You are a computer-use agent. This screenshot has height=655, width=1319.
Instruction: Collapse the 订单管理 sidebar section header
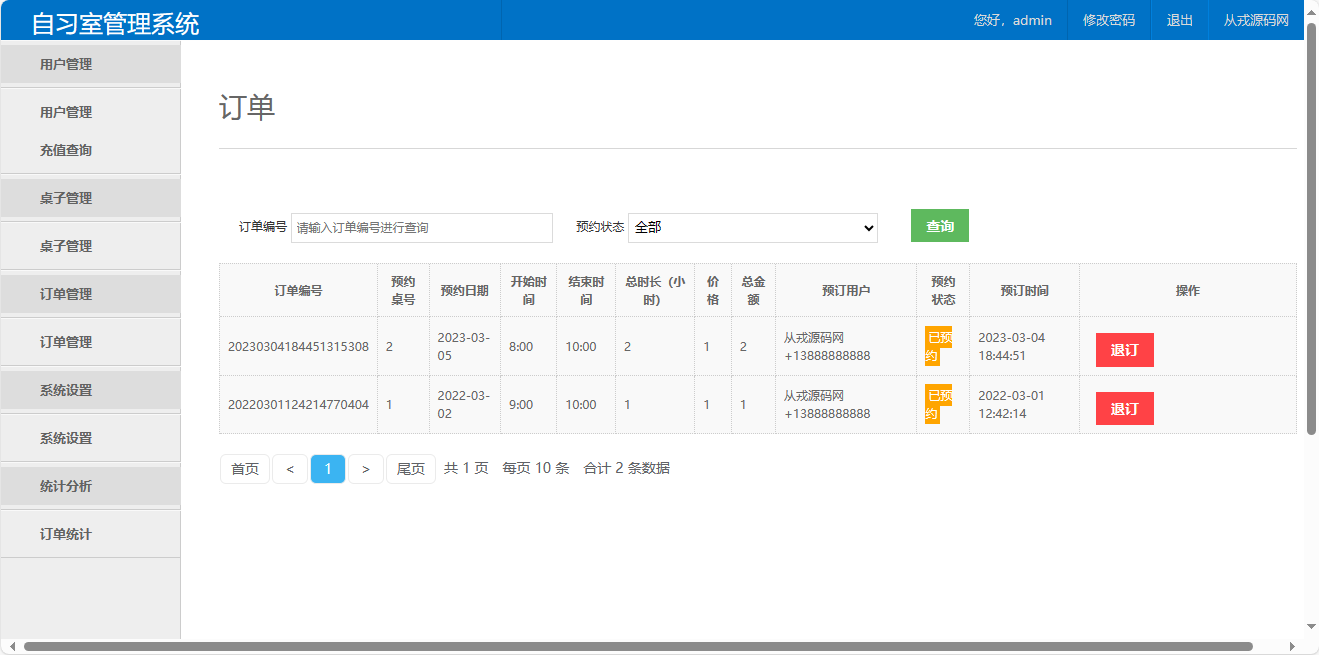pos(66,294)
